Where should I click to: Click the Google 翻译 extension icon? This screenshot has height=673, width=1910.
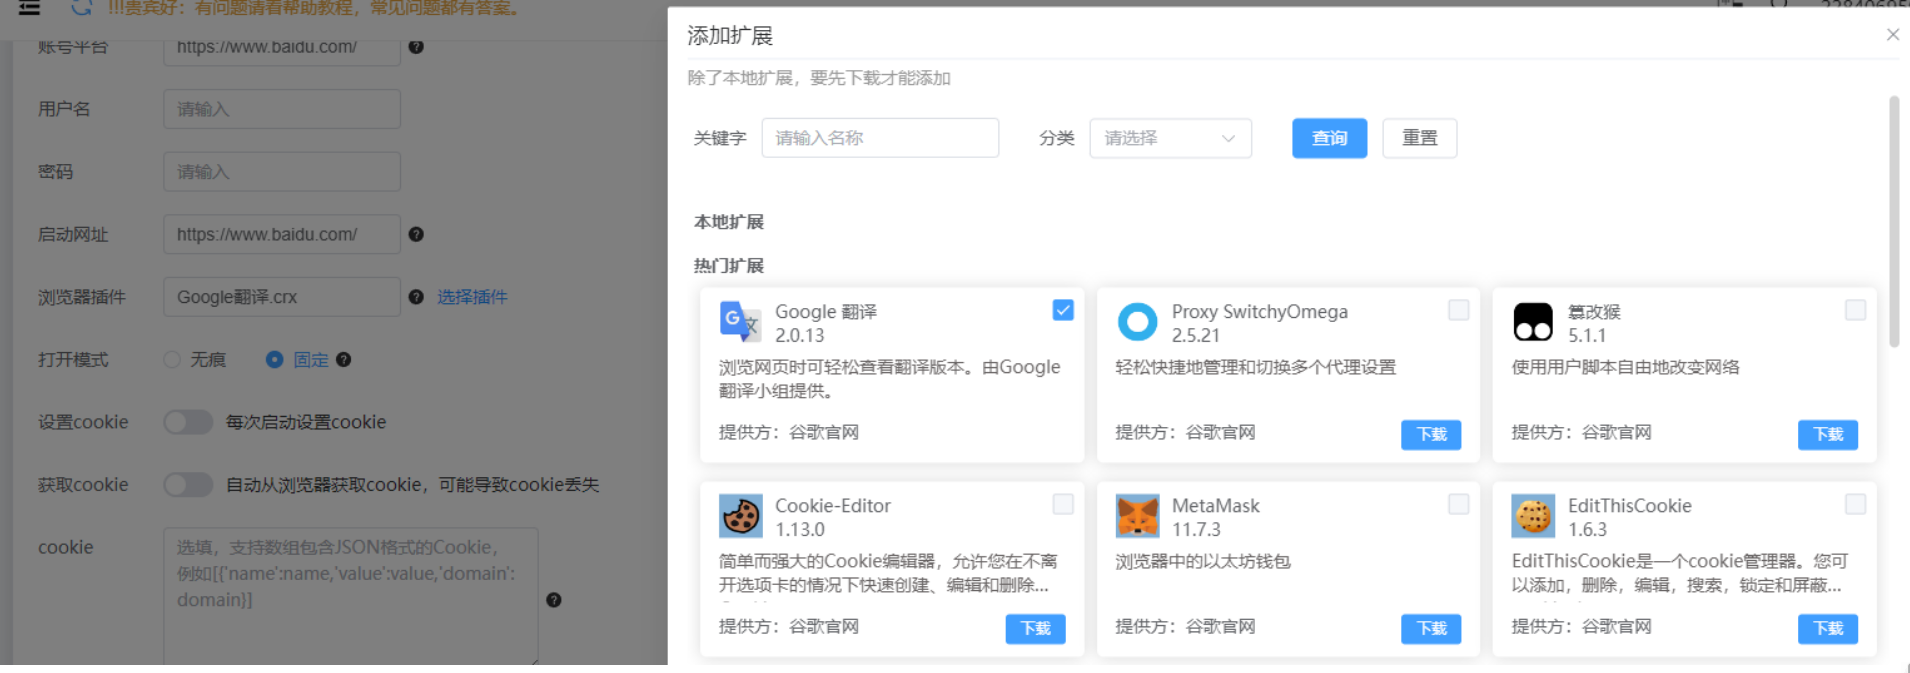pyautogui.click(x=740, y=322)
